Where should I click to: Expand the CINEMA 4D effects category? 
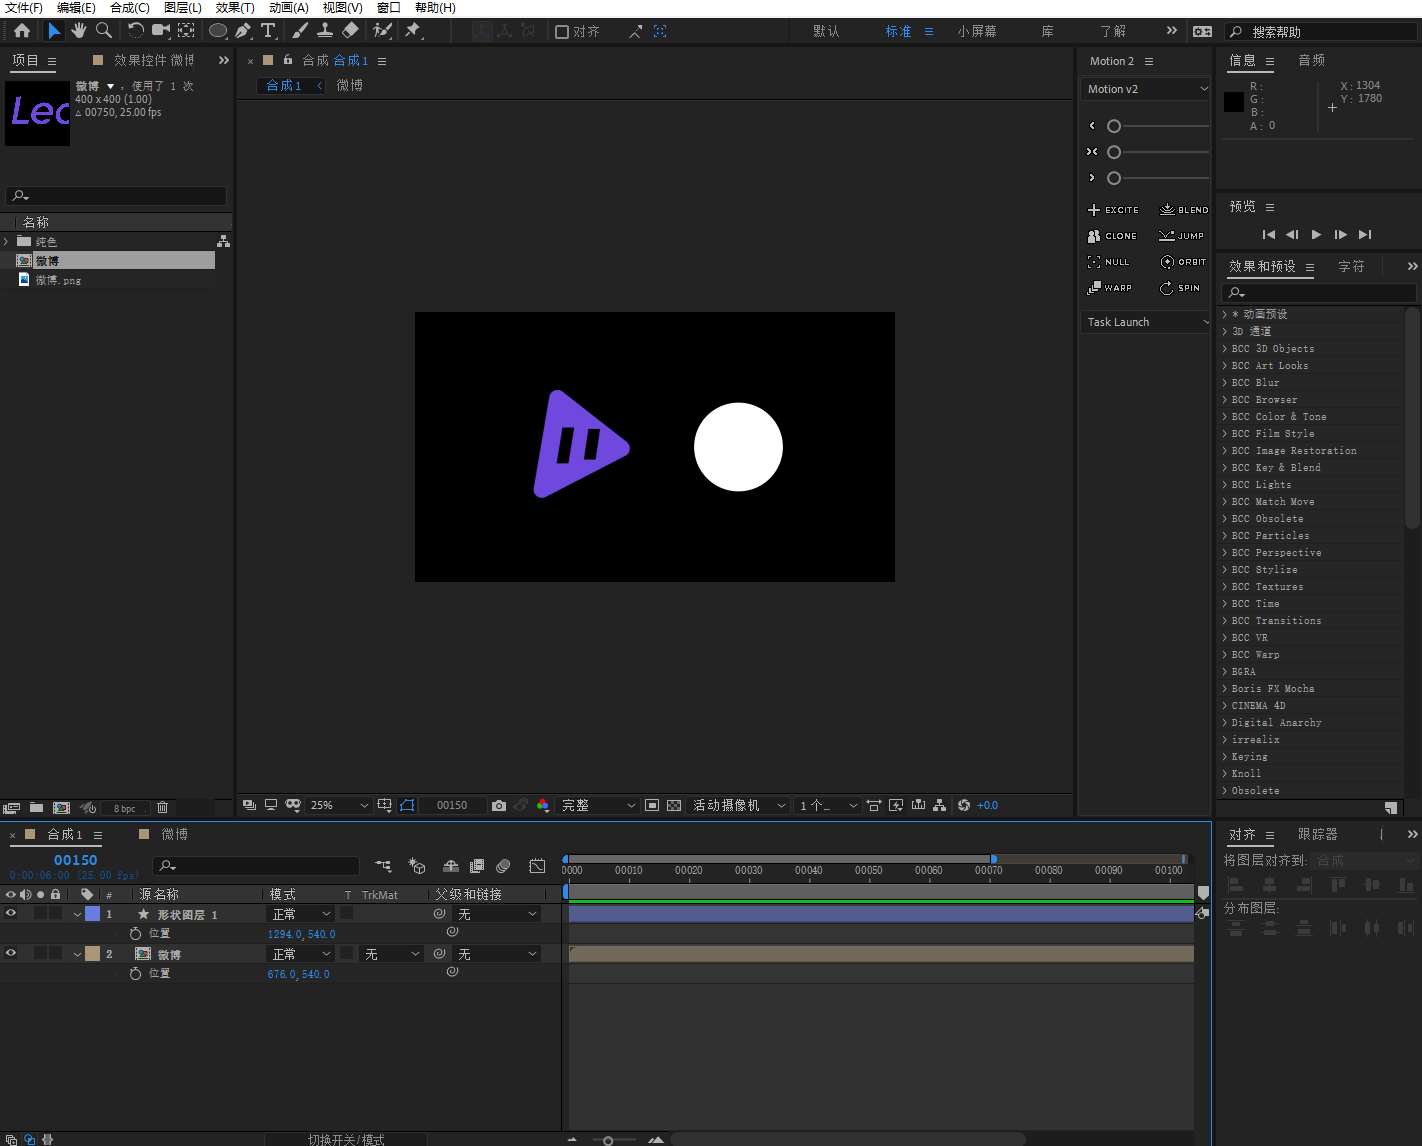pyautogui.click(x=1225, y=706)
